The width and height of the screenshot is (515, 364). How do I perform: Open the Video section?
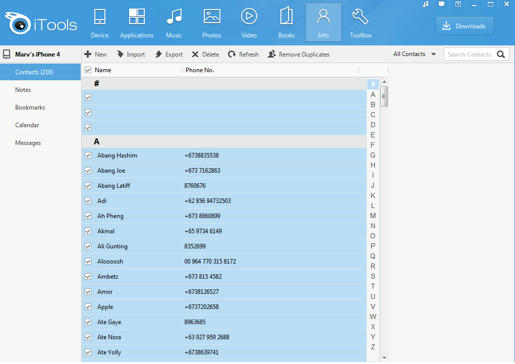tap(249, 23)
